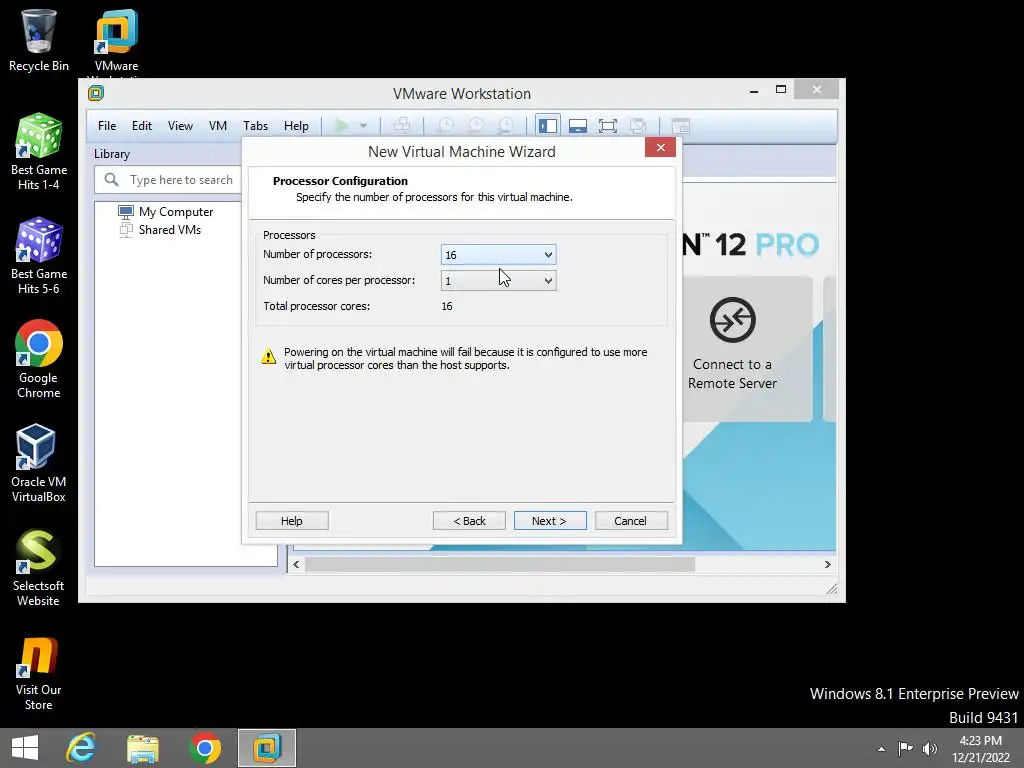
Task: Open the Windows Start button
Action: pos(25,748)
